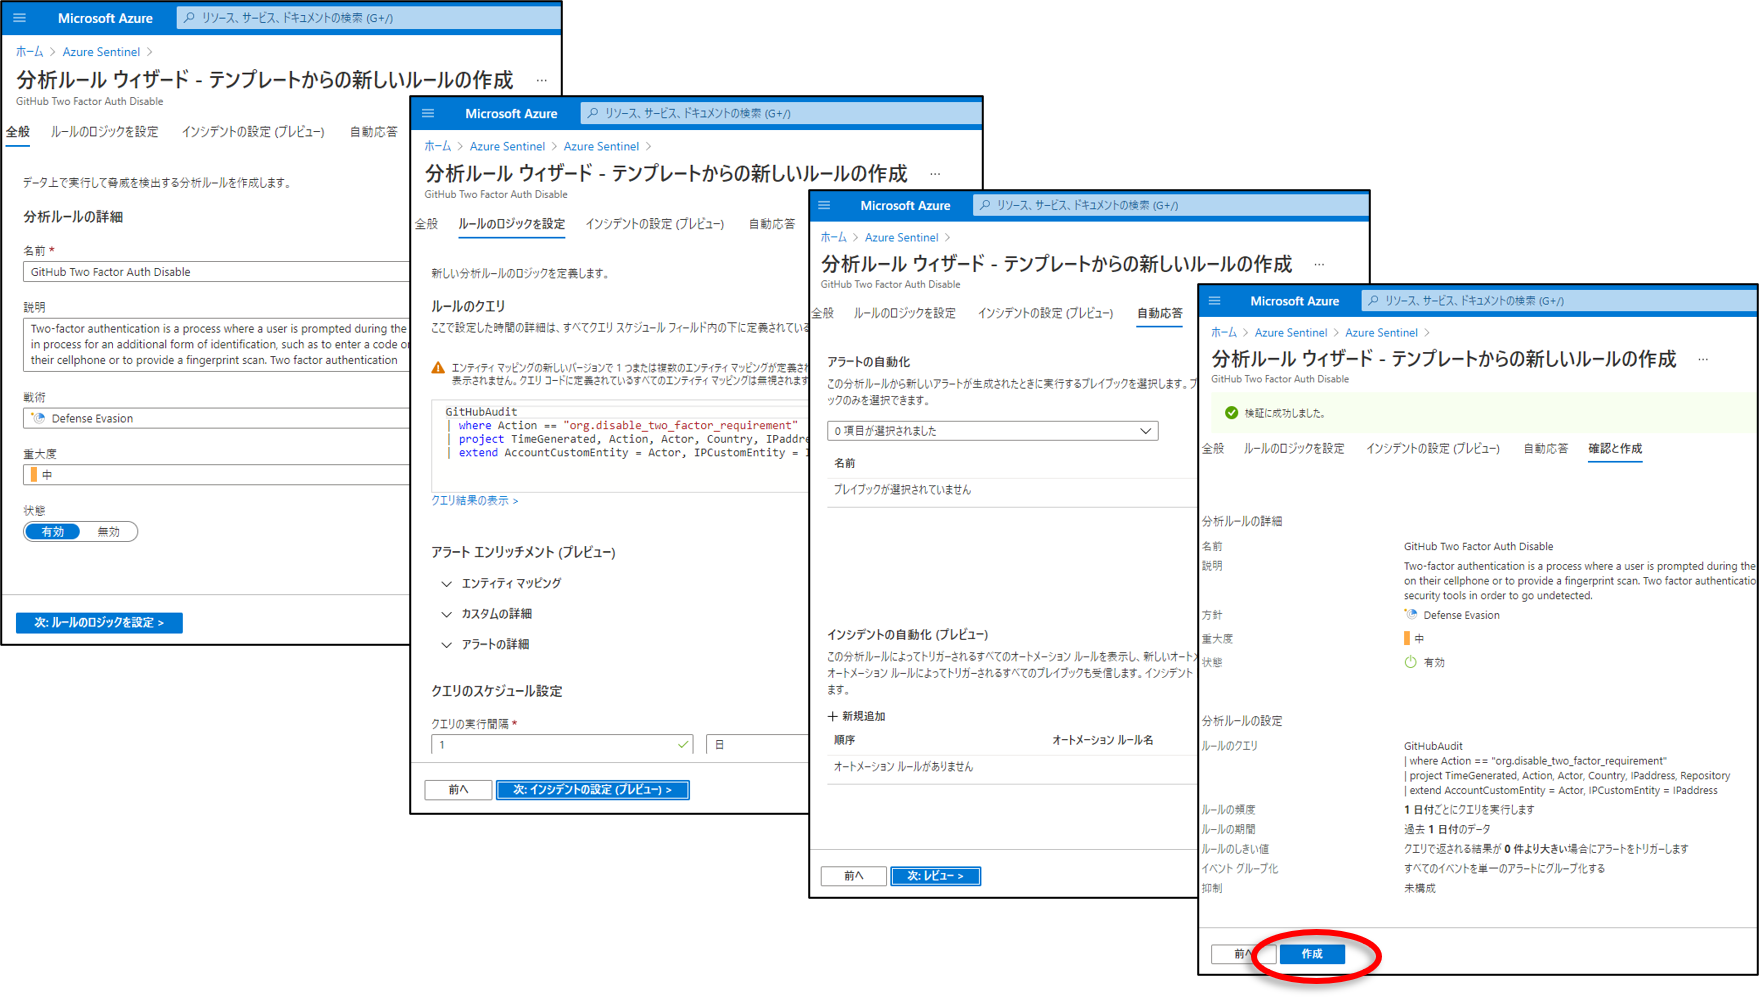Click the Defense Evasion shield icon in 戦術 field
Image resolution: width=1759 pixels, height=997 pixels.
coord(38,418)
